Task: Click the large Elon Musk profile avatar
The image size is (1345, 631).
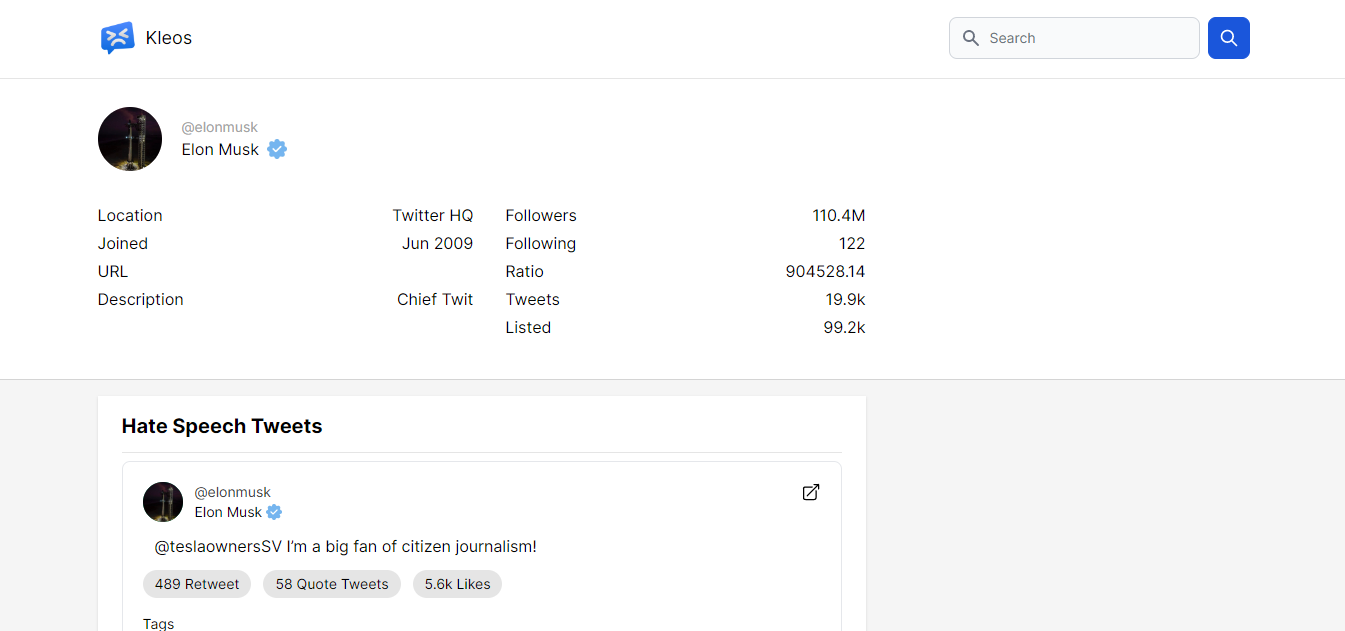Action: pos(130,139)
